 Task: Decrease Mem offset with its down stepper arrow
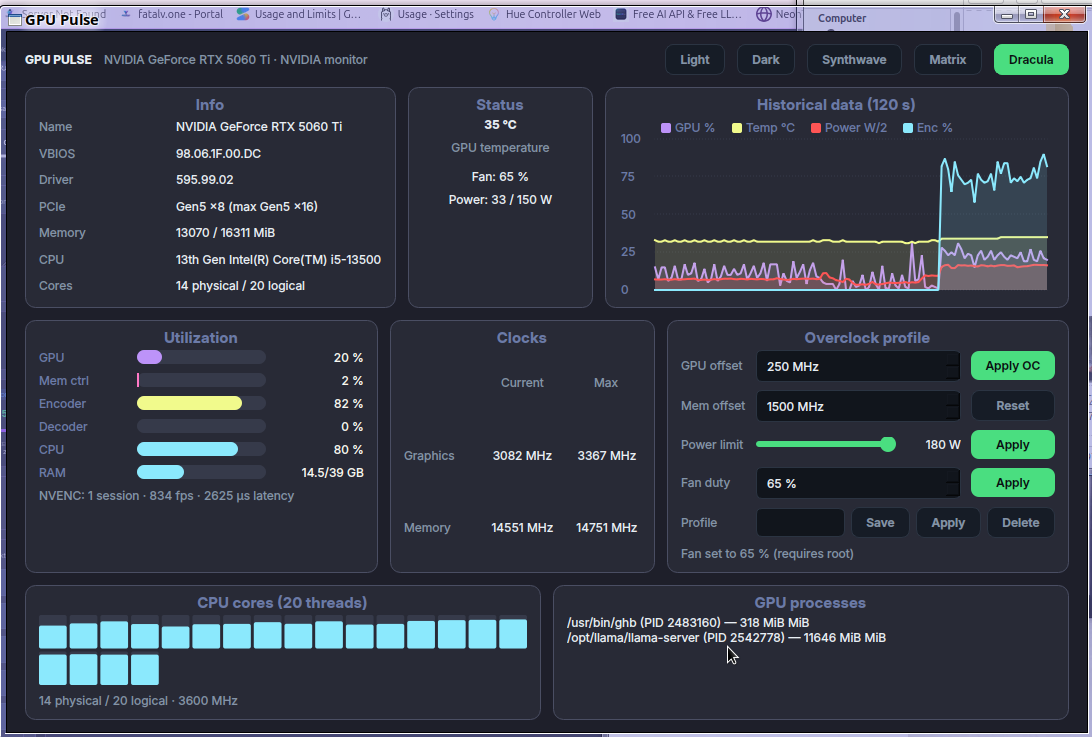[x=952, y=412]
